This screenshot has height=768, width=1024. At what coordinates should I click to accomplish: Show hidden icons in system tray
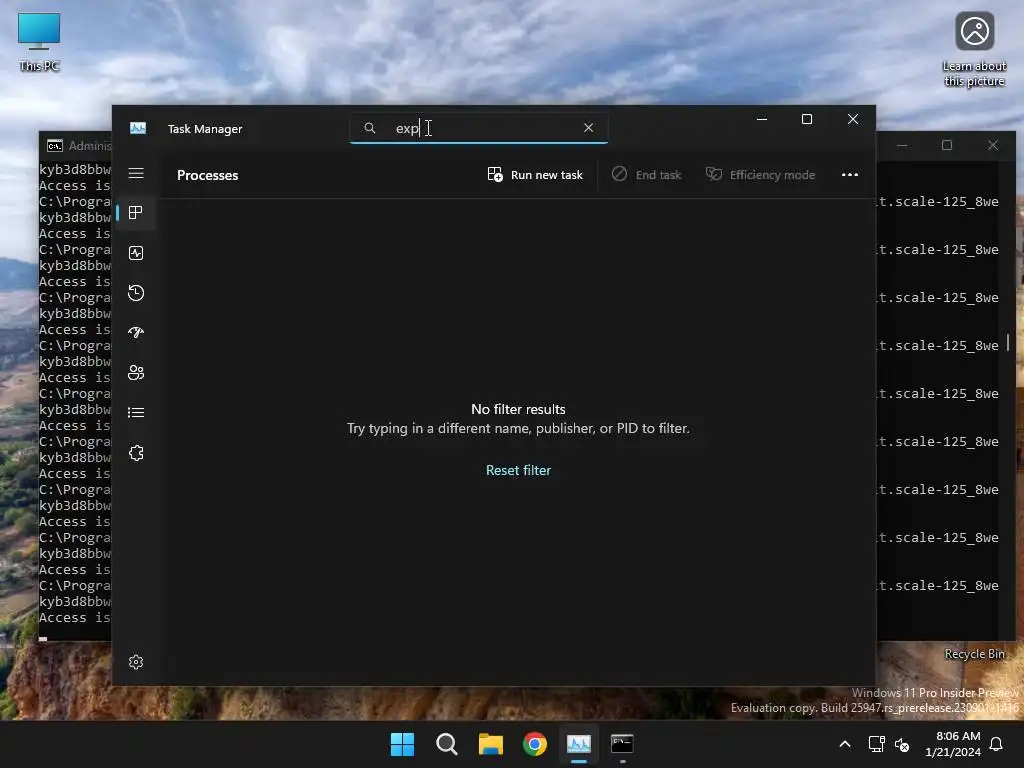click(844, 744)
